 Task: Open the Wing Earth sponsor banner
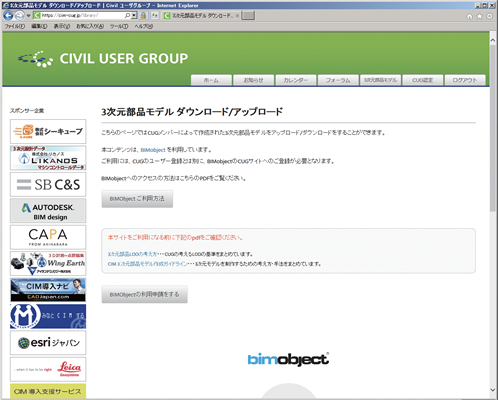[48, 263]
